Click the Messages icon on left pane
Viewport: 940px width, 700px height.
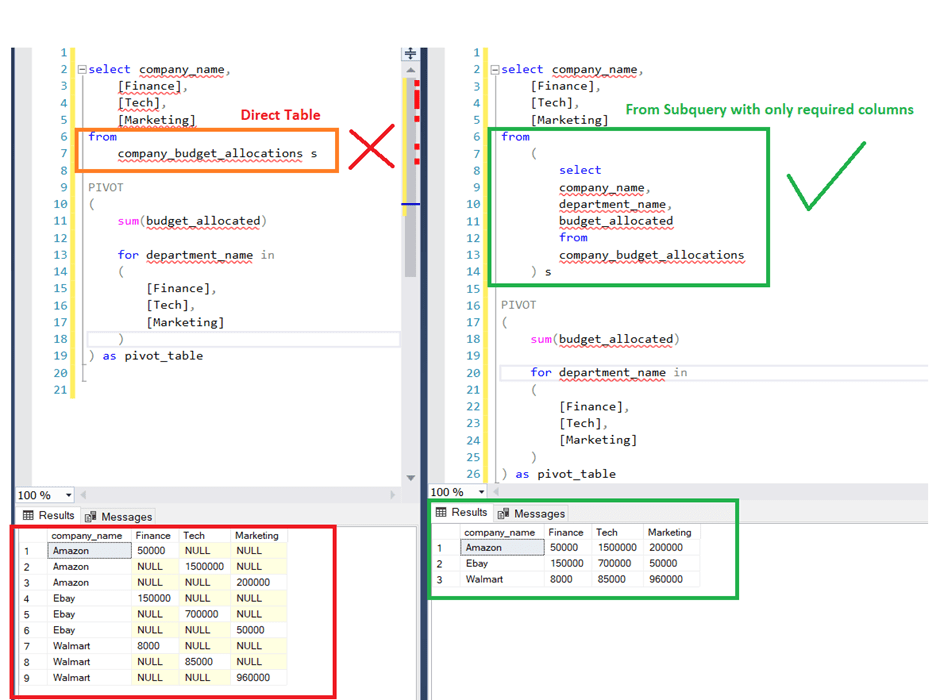92,516
